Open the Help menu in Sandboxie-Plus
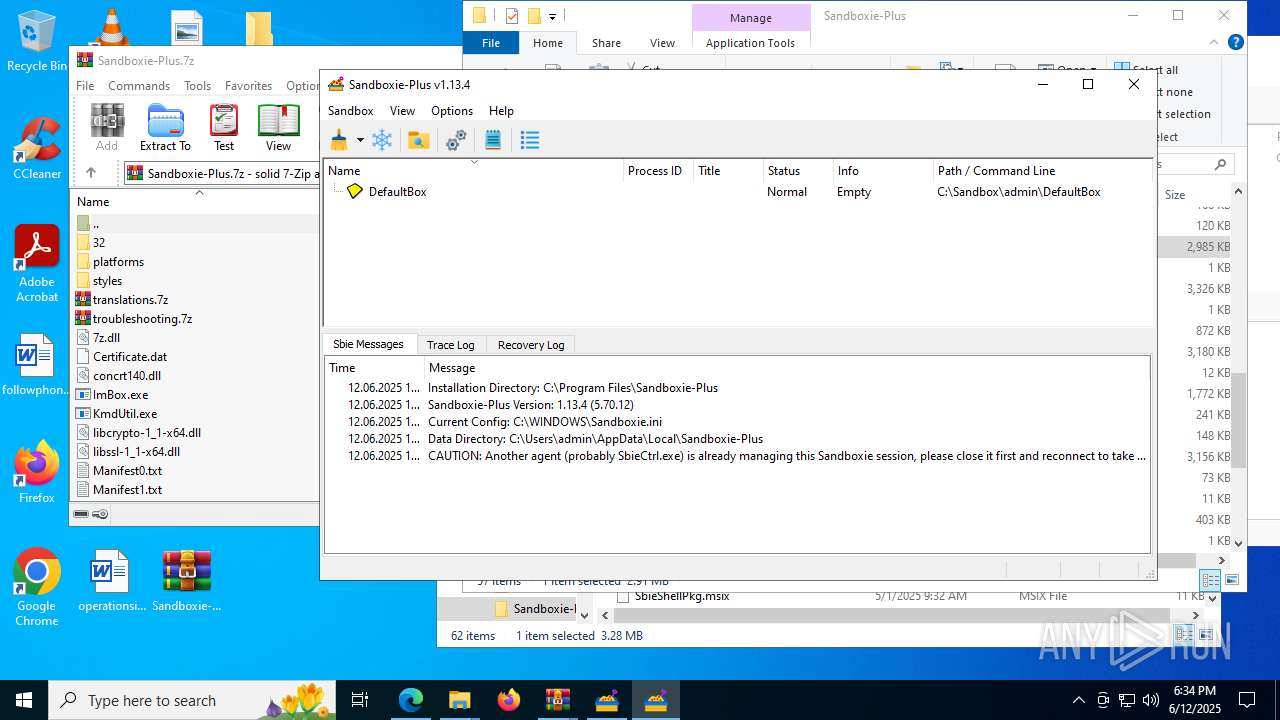This screenshot has width=1280, height=720. point(501,111)
